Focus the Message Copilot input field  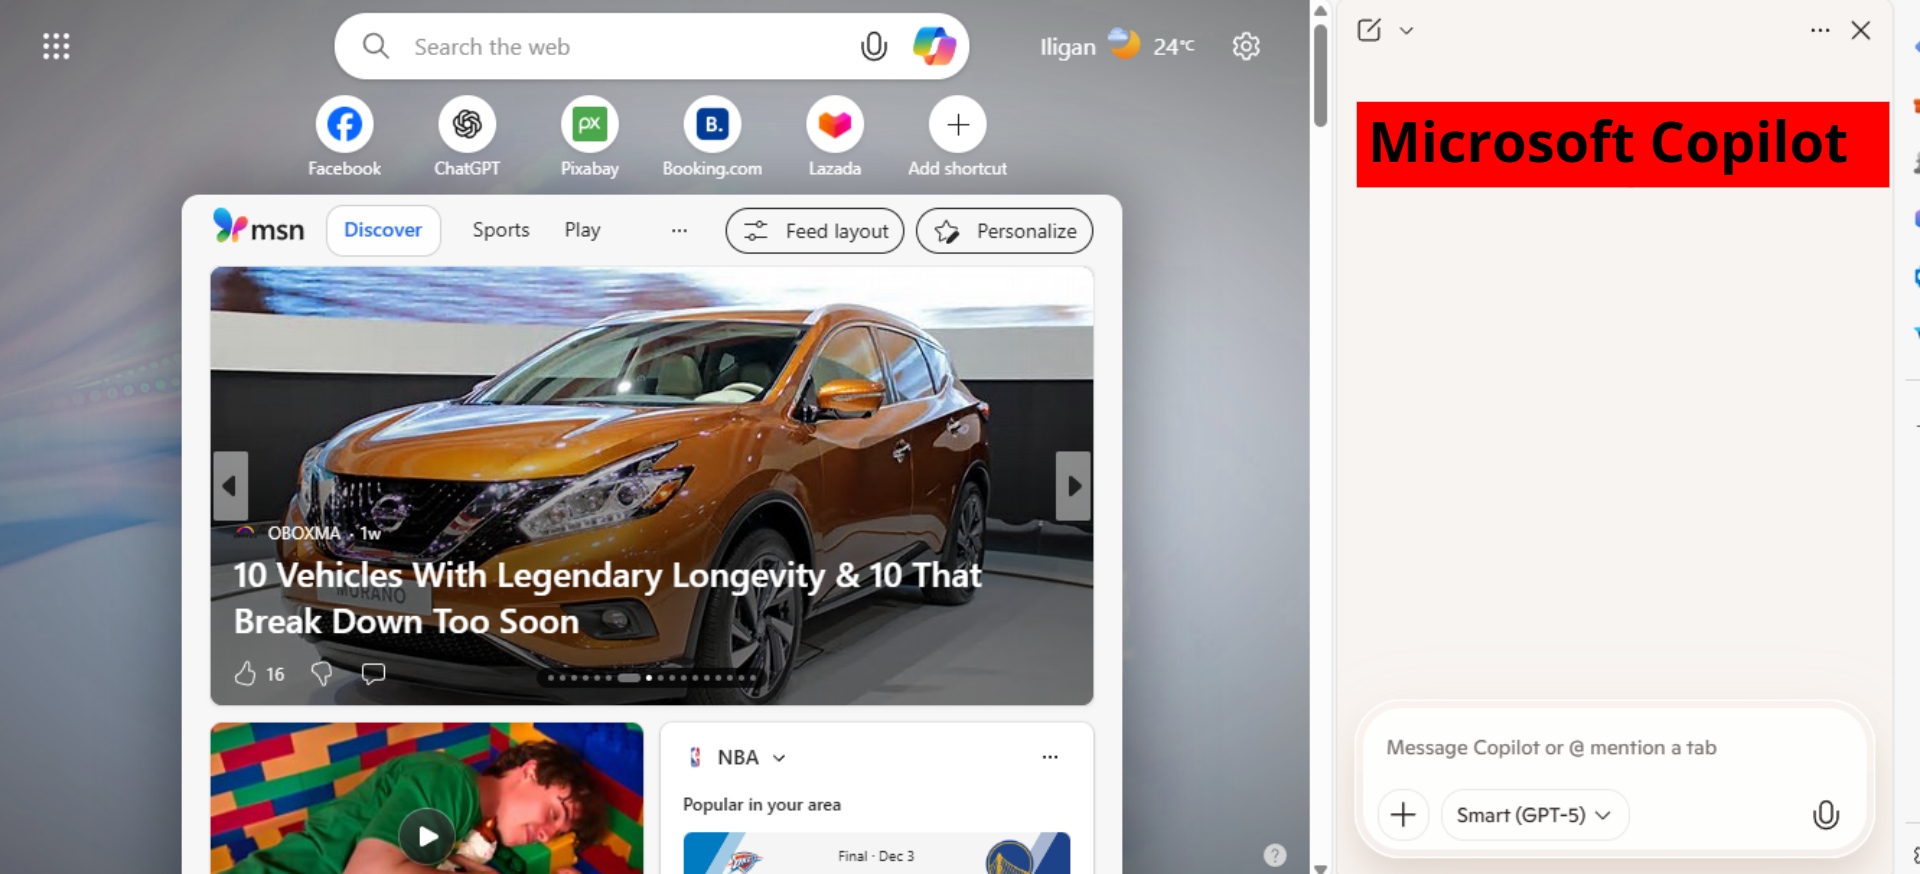(x=1610, y=748)
